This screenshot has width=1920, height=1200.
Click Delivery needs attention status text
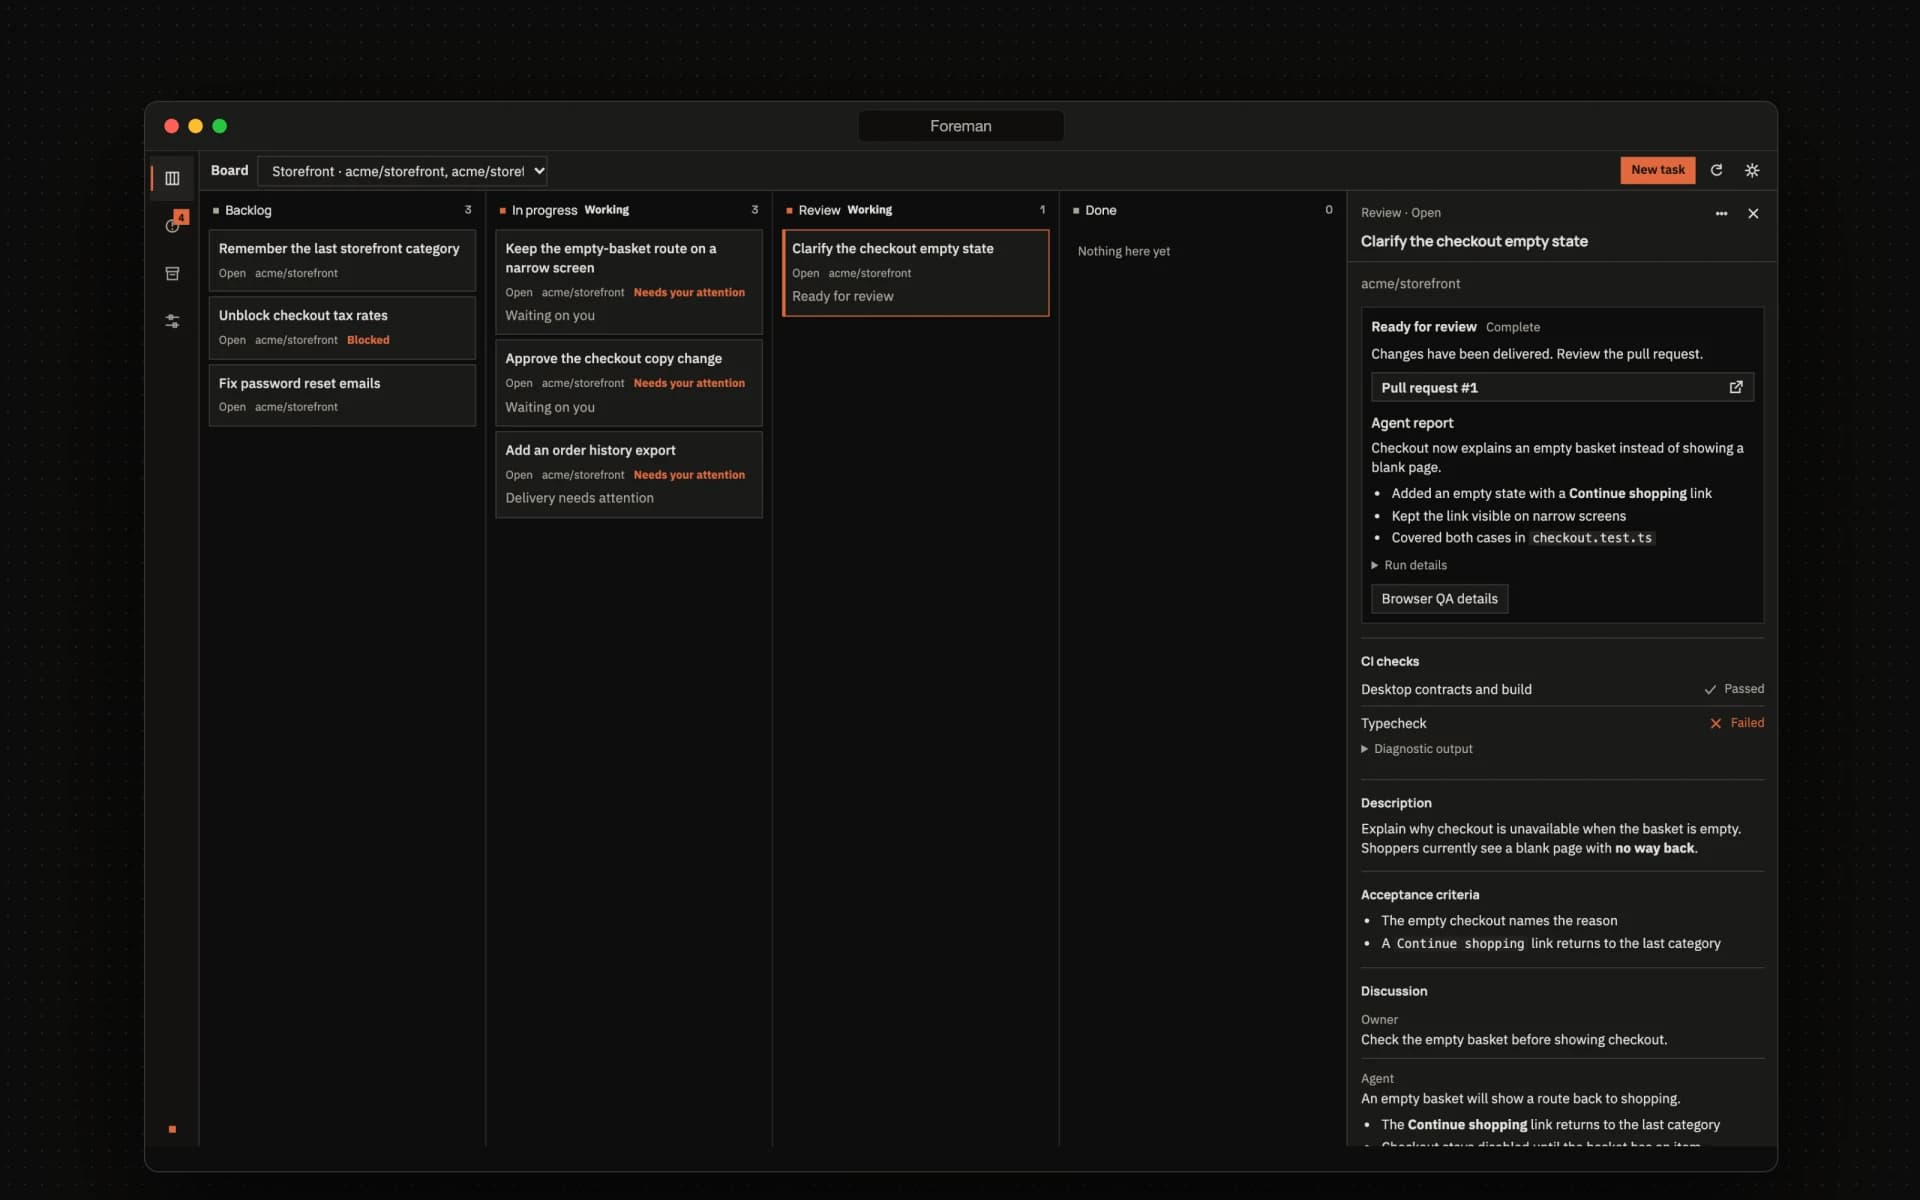point(579,498)
